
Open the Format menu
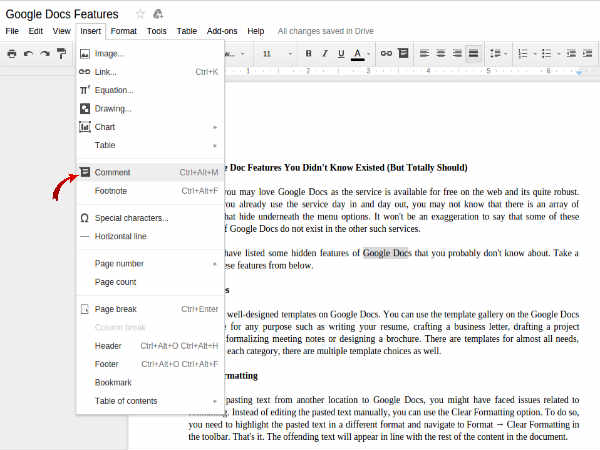pos(123,31)
